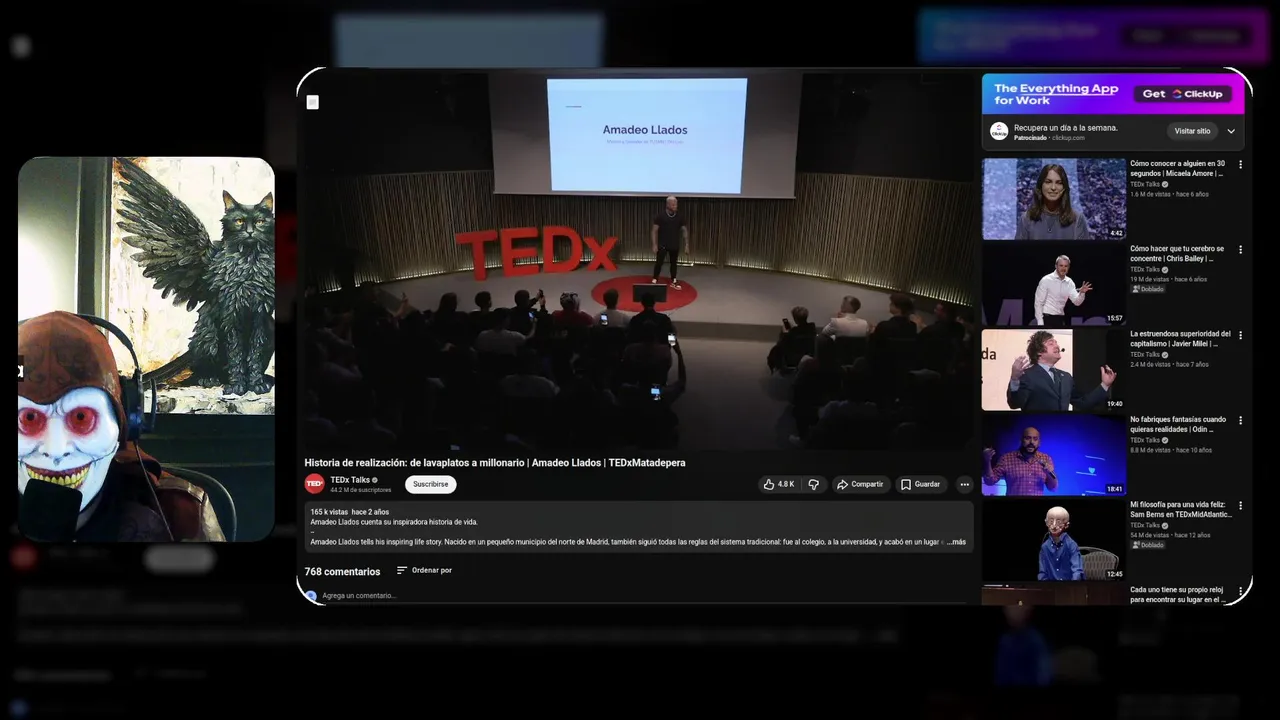Screen dimensions: 1280x720
Task: Click the TEDx video player area
Action: (640, 260)
